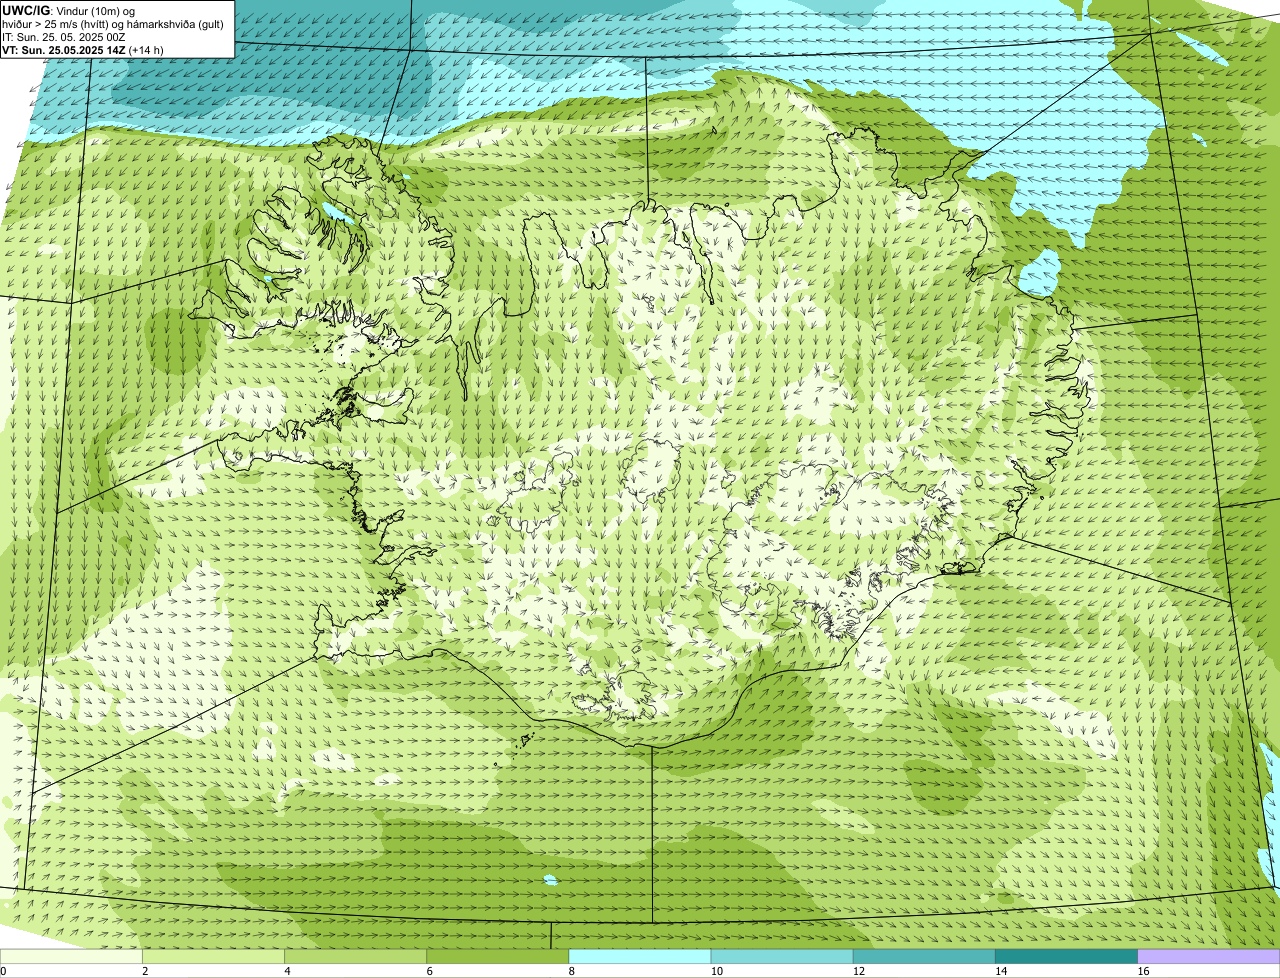The width and height of the screenshot is (1280, 978).
Task: Click the legend swatch for 2–4 m/s
Action: [x=213, y=956]
